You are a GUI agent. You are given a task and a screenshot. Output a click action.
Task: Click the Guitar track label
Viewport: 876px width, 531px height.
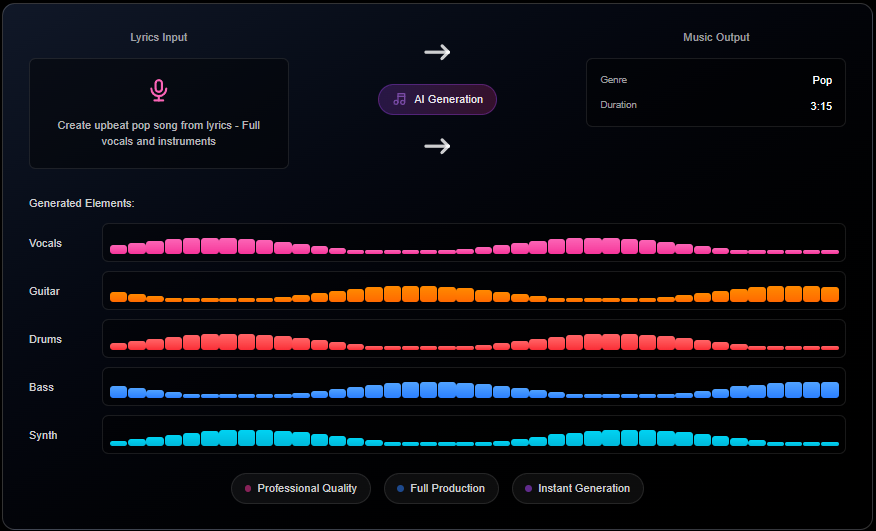(44, 291)
